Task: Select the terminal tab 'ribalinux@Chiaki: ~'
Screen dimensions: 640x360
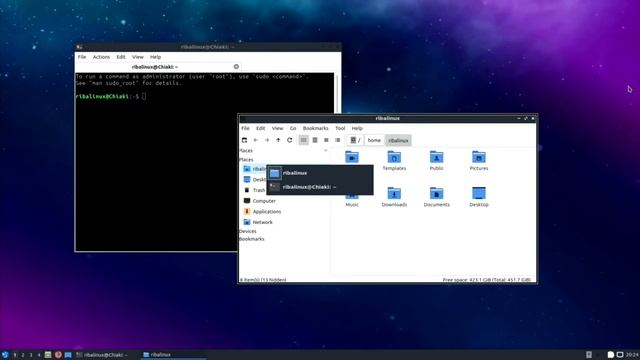Action: [155, 67]
